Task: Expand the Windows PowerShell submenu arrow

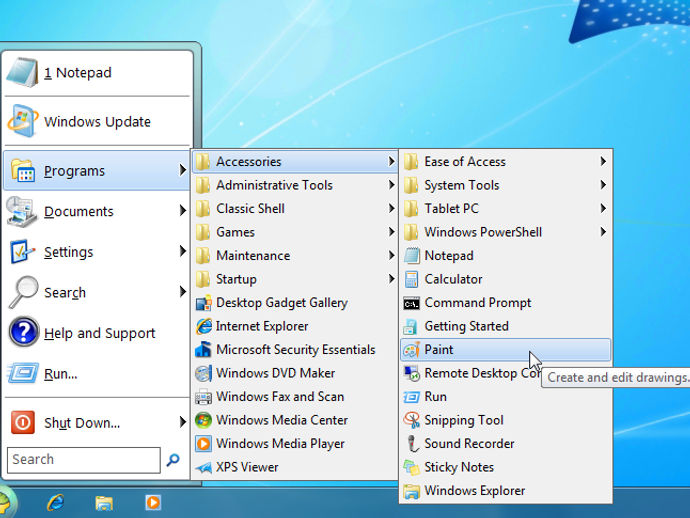Action: [603, 231]
